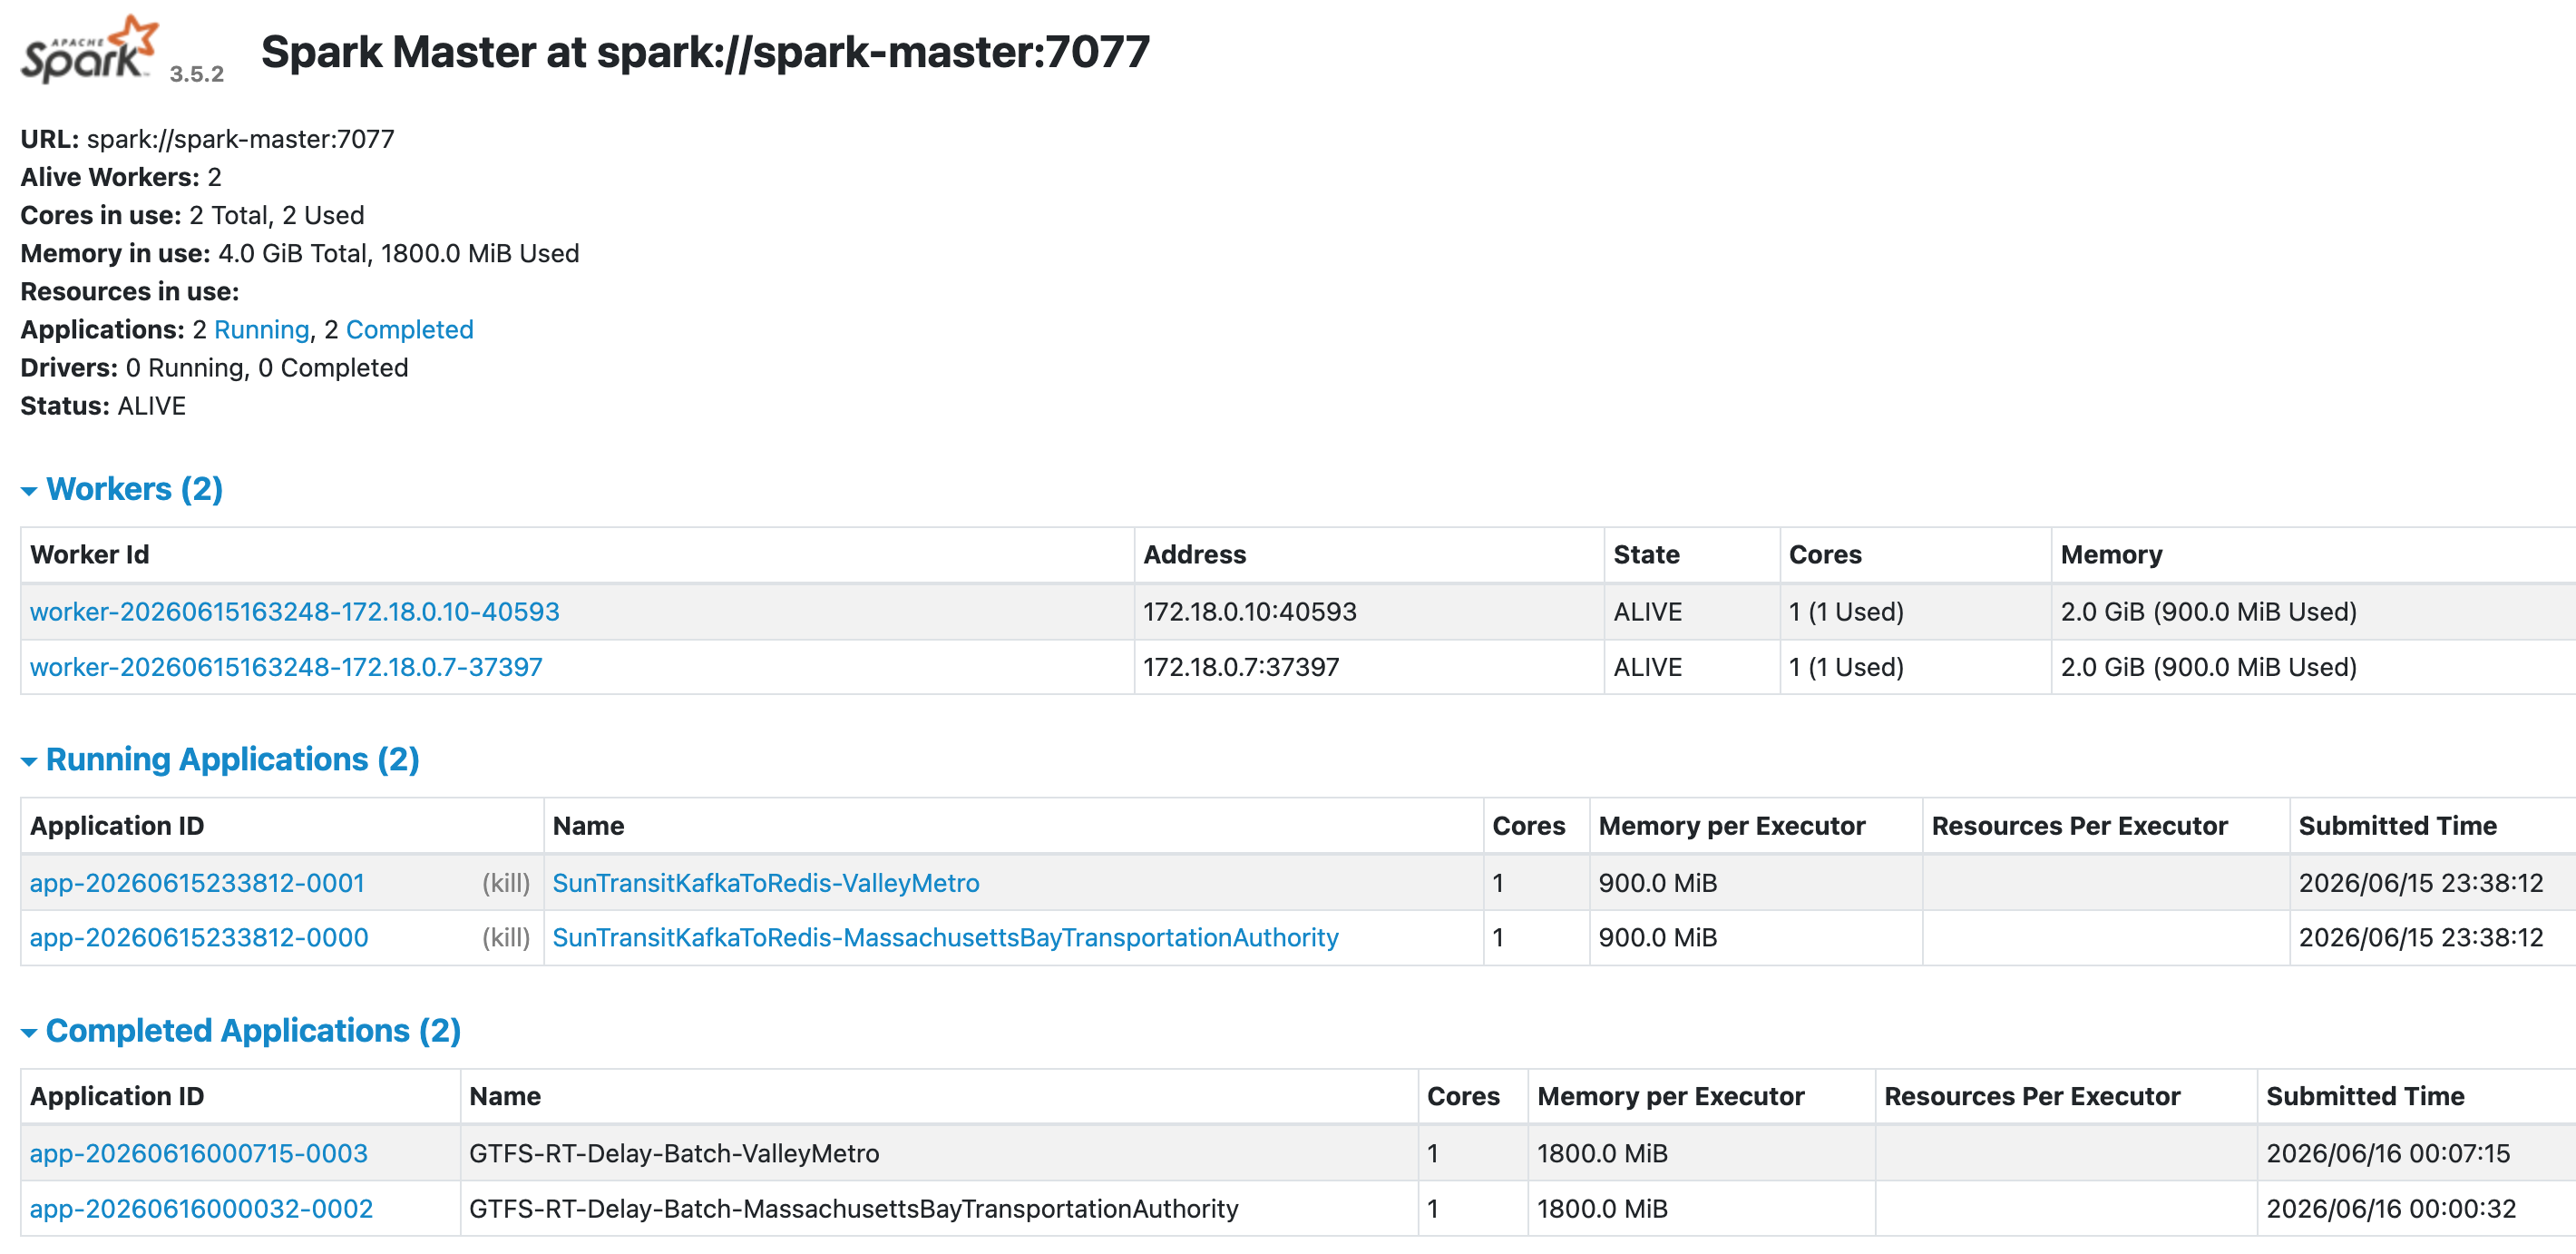Click the Memory in use summary line
Image resolution: width=2576 pixels, height=1254 pixels.
pos(300,253)
